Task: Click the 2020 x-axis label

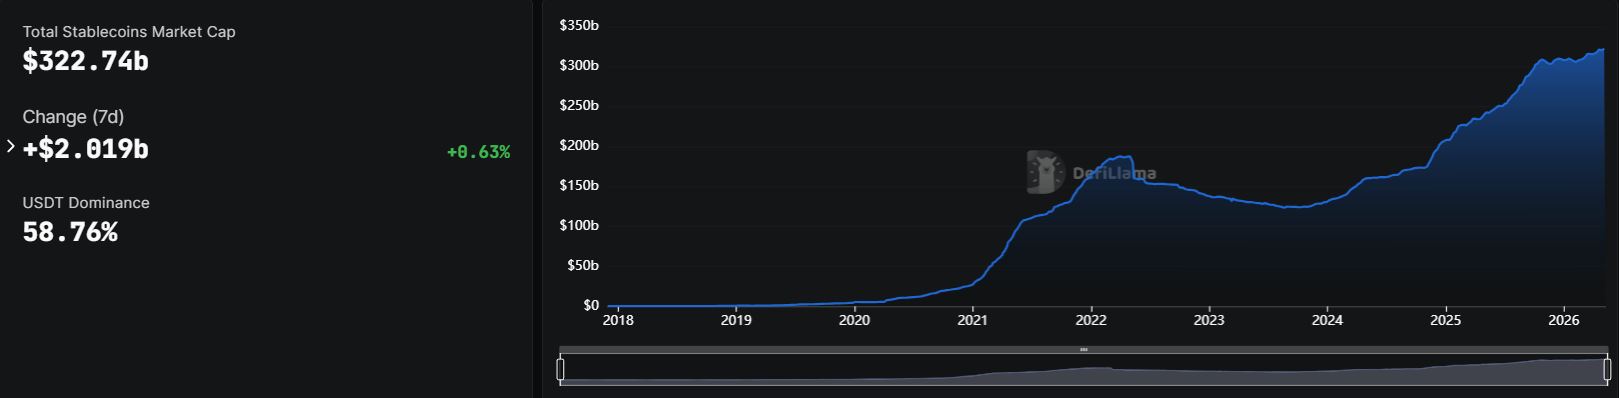Action: [x=854, y=321]
